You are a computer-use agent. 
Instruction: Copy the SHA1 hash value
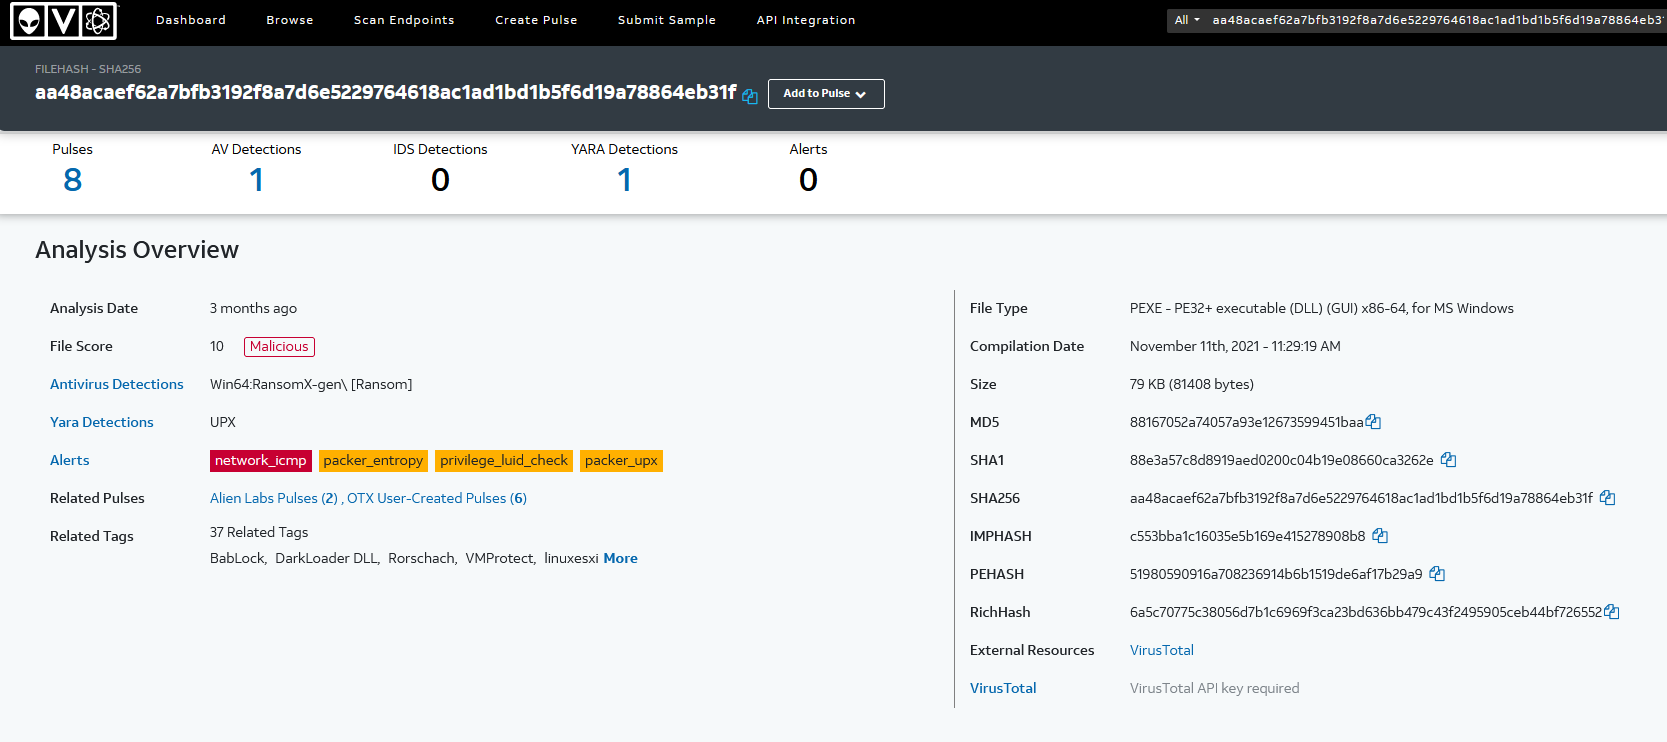pyautogui.click(x=1448, y=460)
